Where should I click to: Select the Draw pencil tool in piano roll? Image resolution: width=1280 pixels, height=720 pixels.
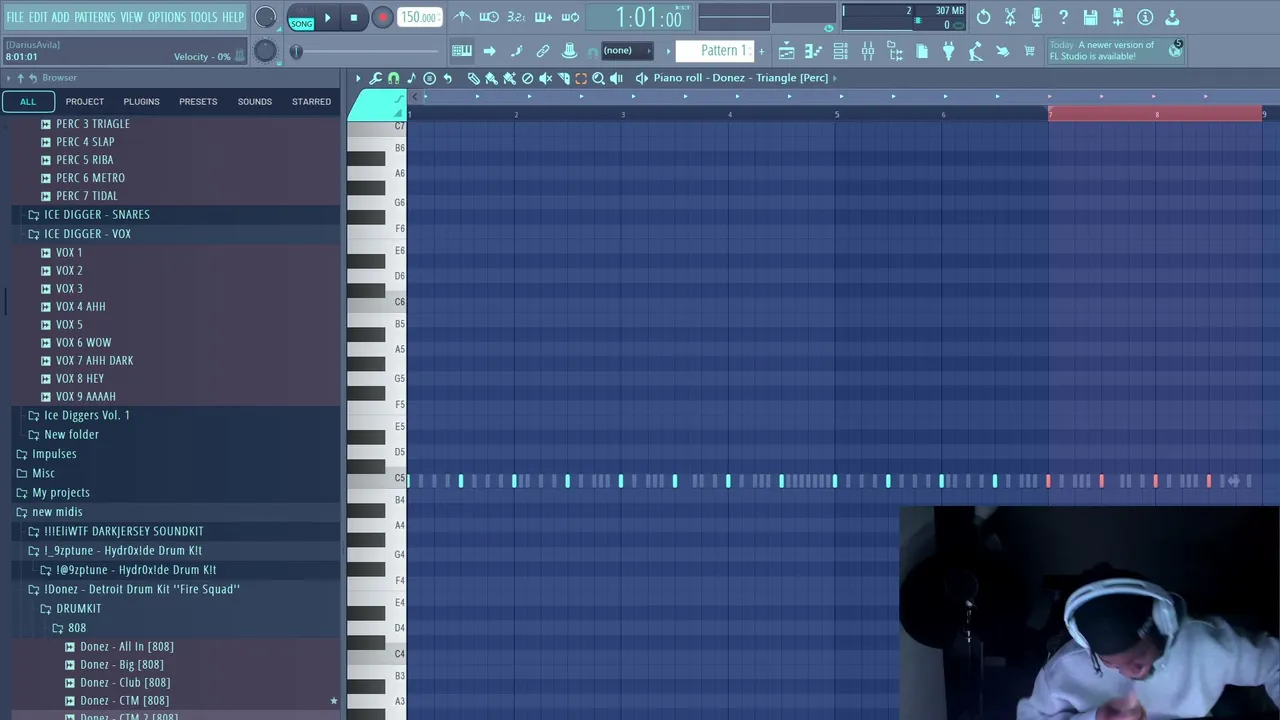tap(474, 78)
